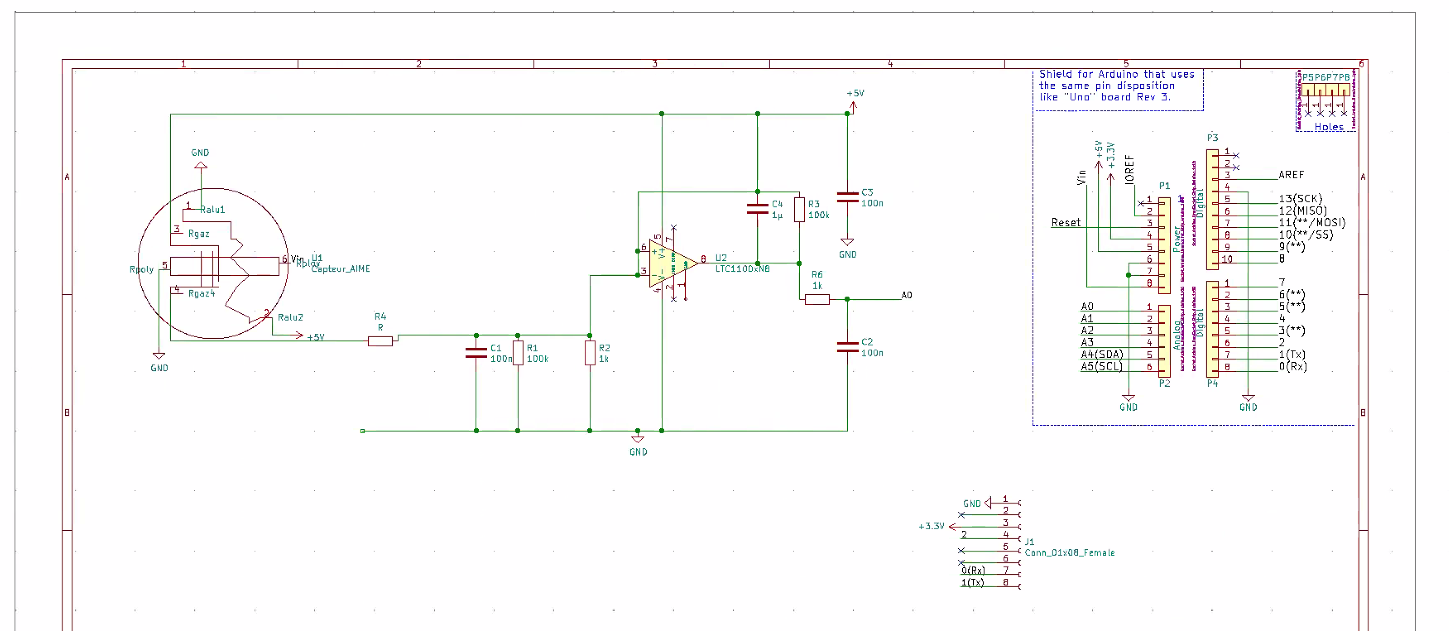Select resistor R4 next to the sensor
Image resolution: width=1449 pixels, height=631 pixels.
(380, 341)
